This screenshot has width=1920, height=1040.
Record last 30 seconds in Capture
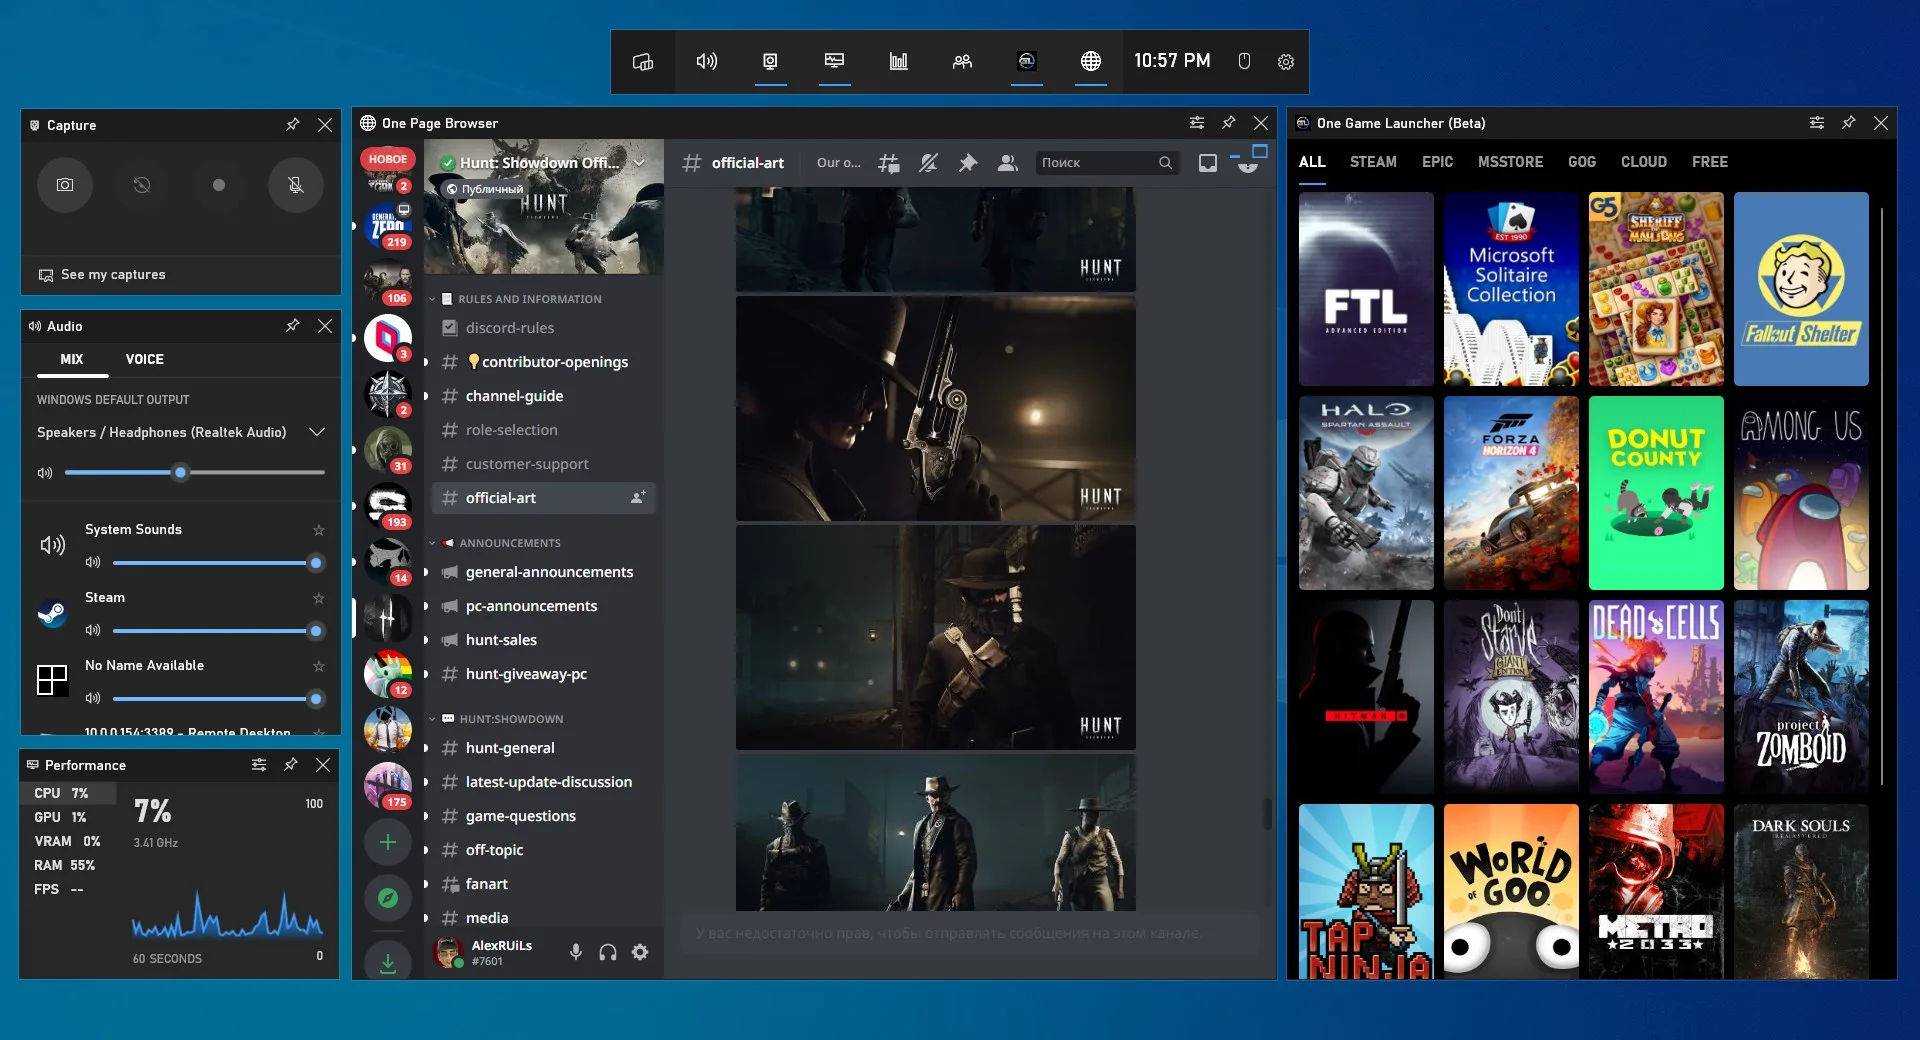coord(142,185)
